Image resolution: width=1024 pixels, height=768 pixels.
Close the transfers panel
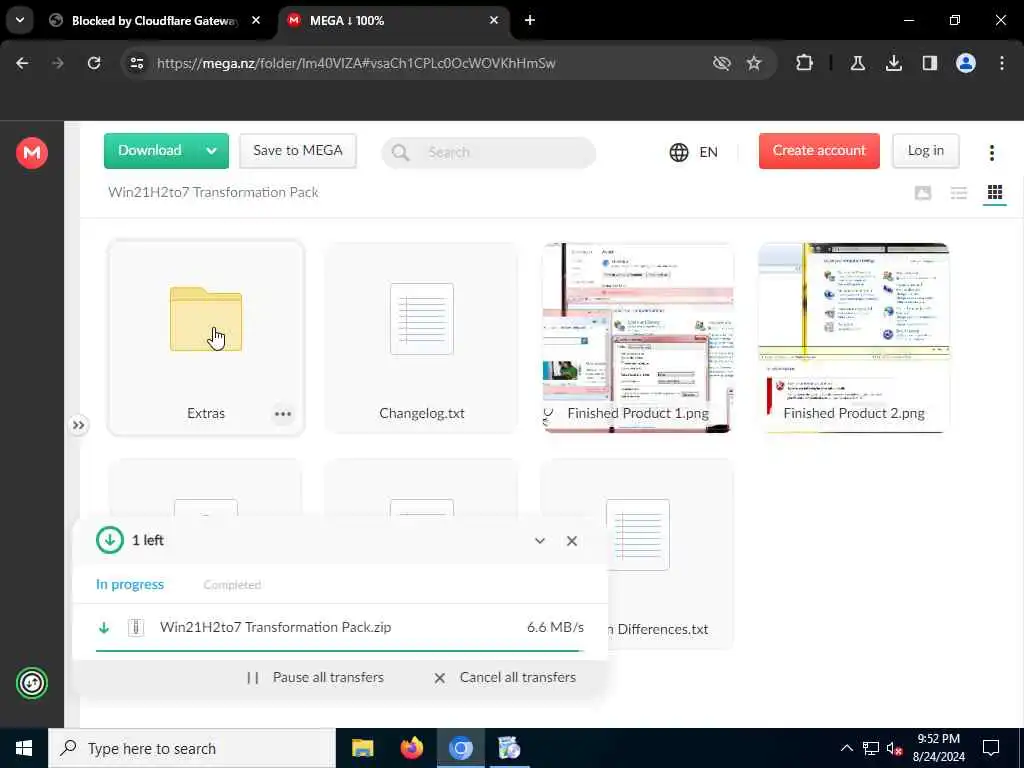[x=571, y=541]
